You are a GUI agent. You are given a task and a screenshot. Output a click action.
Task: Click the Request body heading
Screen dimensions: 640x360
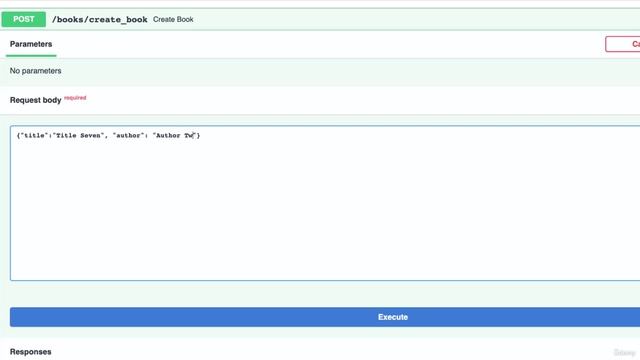click(36, 100)
